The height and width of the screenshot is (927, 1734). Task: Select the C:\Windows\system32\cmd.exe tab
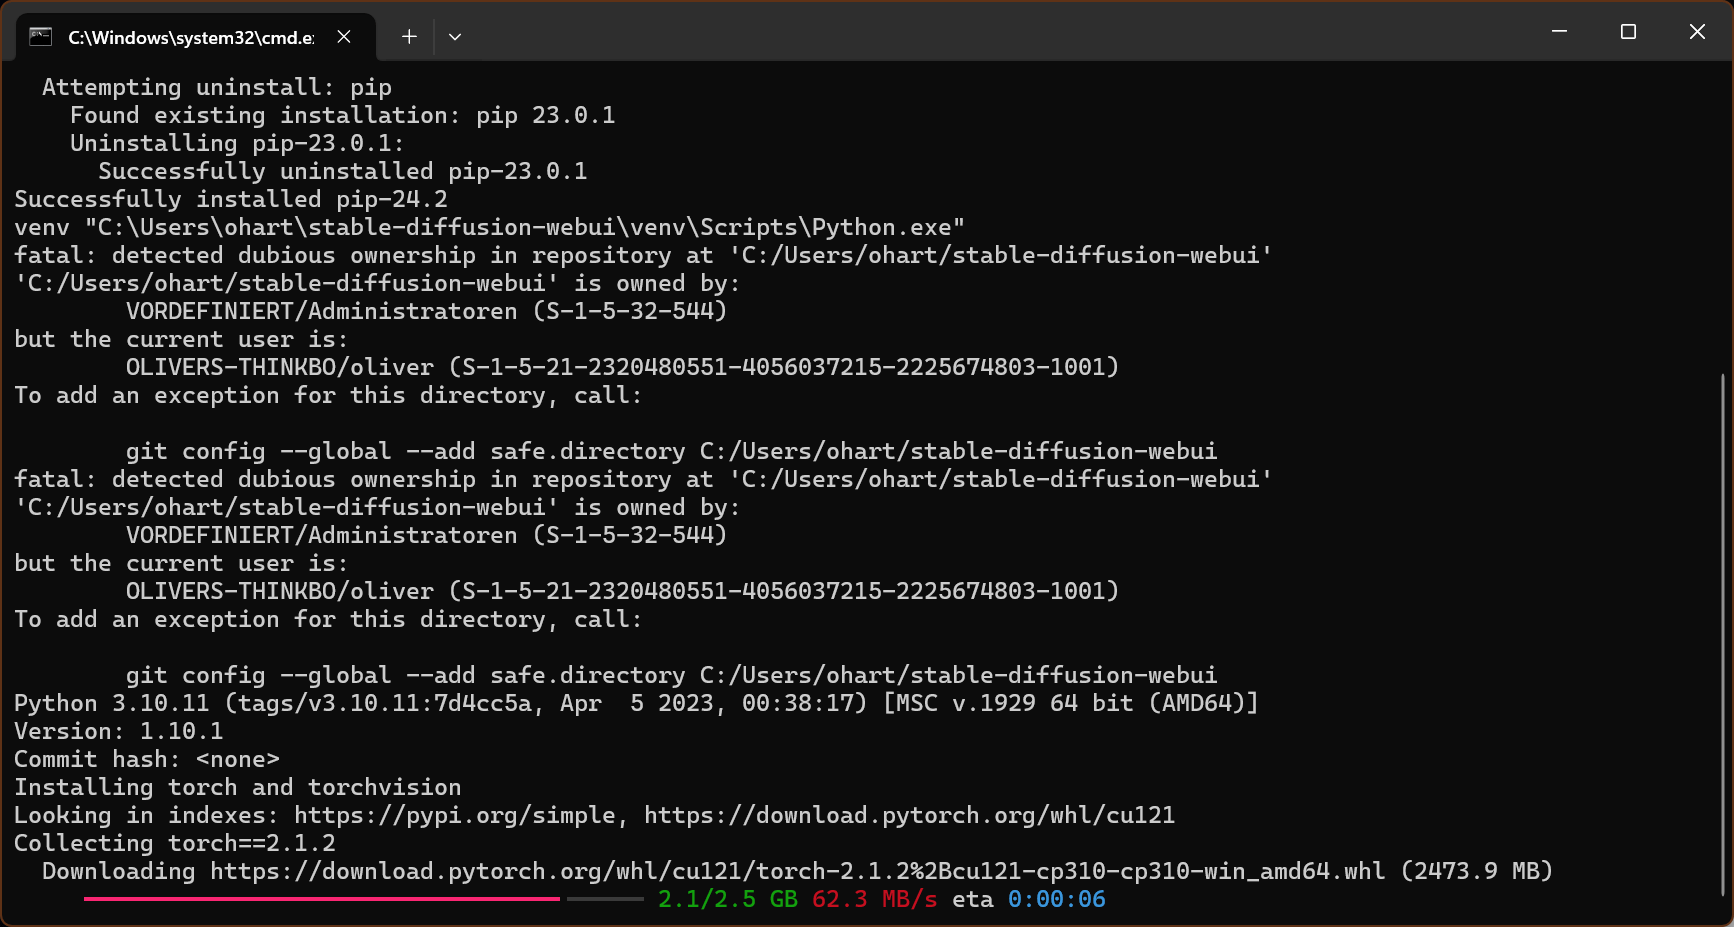(x=190, y=38)
